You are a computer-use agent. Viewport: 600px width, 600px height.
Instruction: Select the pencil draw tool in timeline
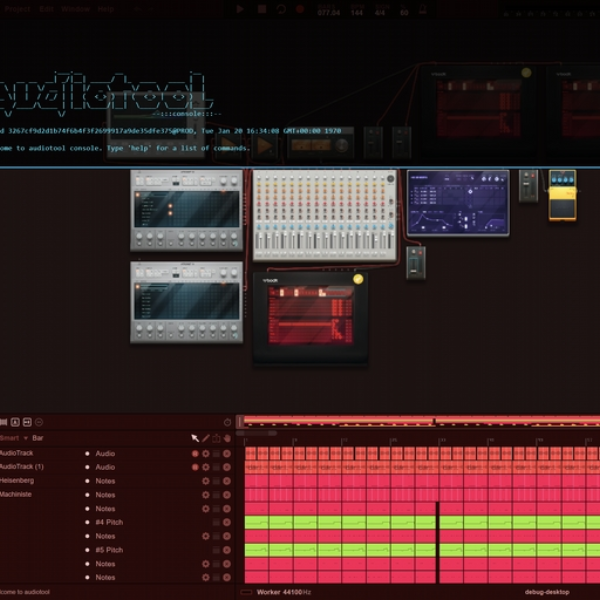click(206, 438)
